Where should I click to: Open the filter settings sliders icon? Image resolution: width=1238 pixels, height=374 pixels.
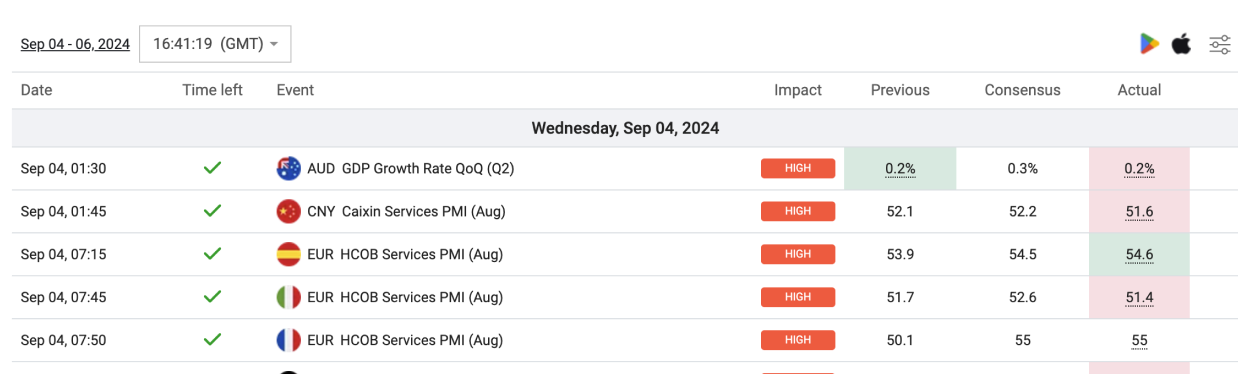[1220, 44]
